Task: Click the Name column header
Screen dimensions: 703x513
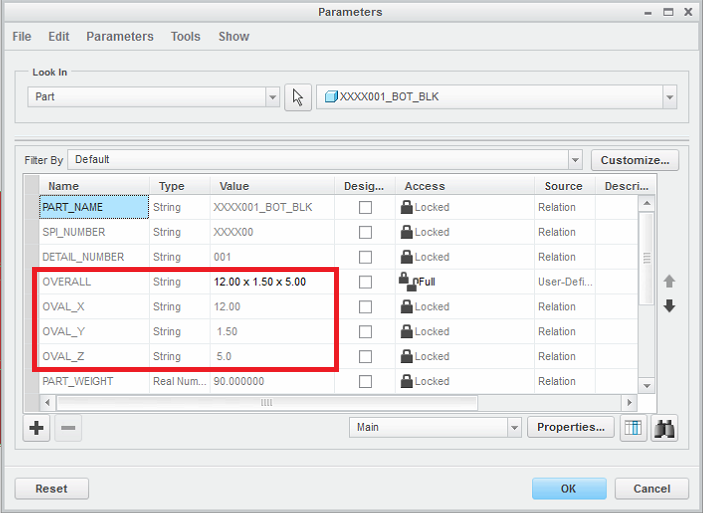Action: click(x=94, y=186)
